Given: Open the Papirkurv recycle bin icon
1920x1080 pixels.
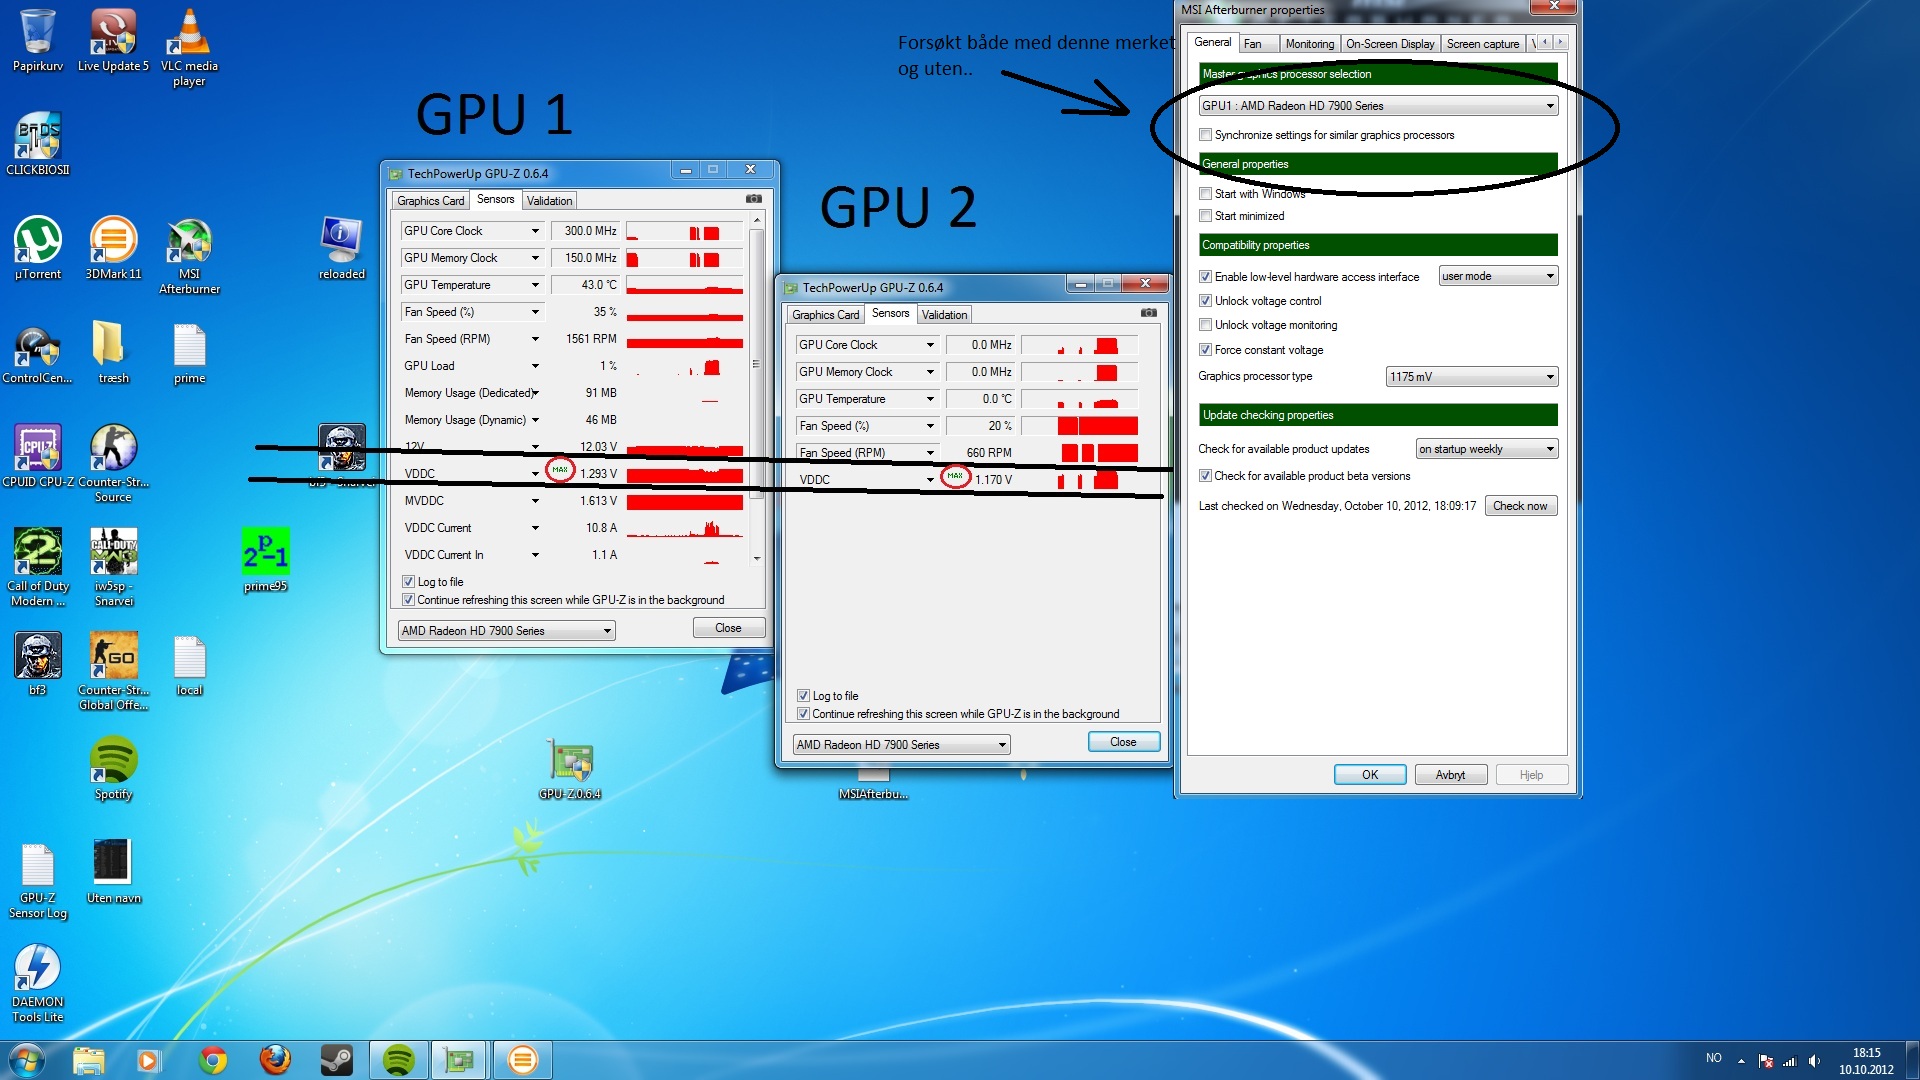Looking at the screenshot, I should click(x=37, y=40).
